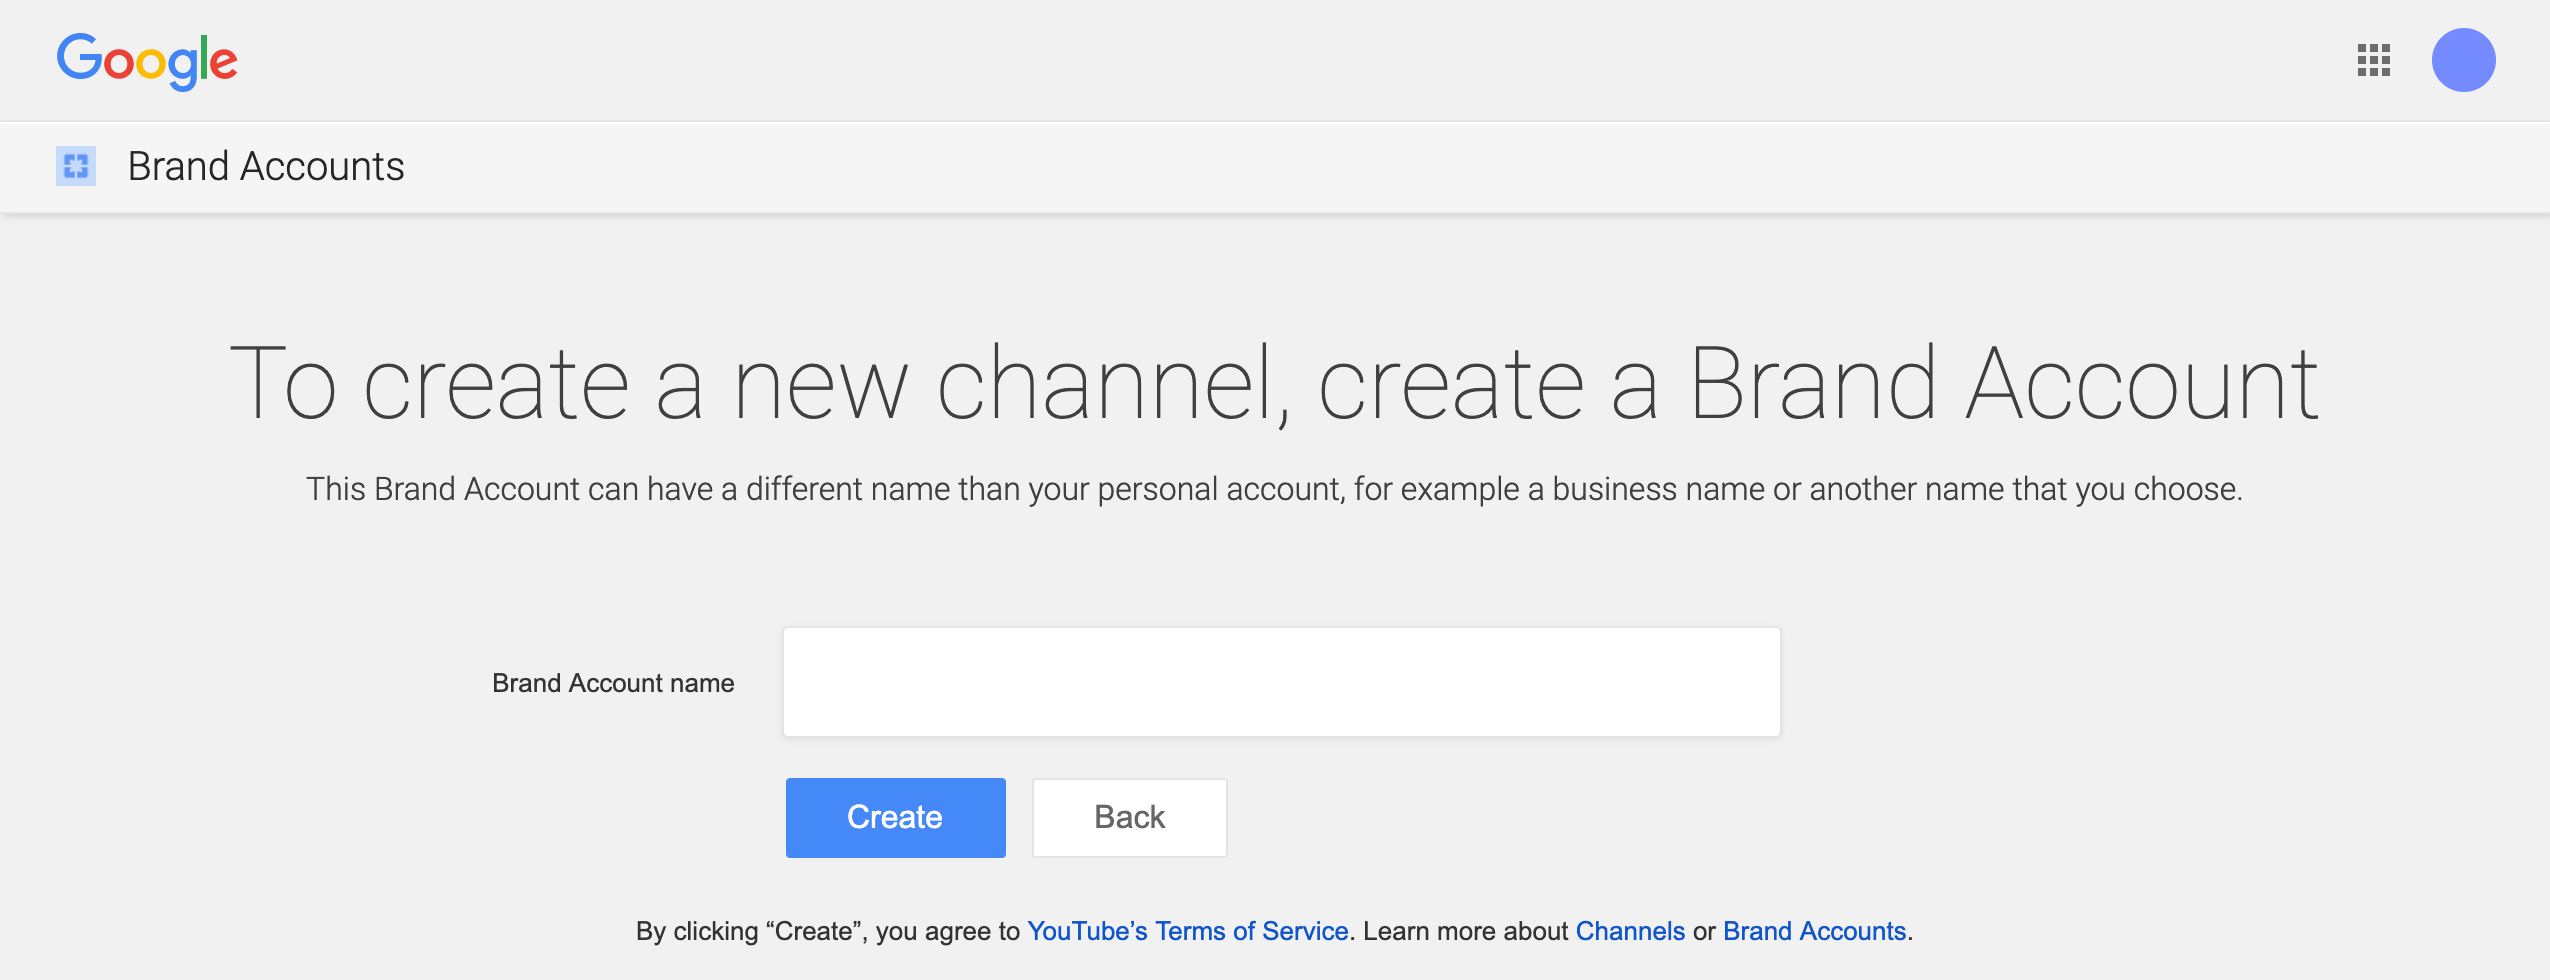The height and width of the screenshot is (980, 2550).
Task: Click the blue Create button
Action: pyautogui.click(x=895, y=817)
